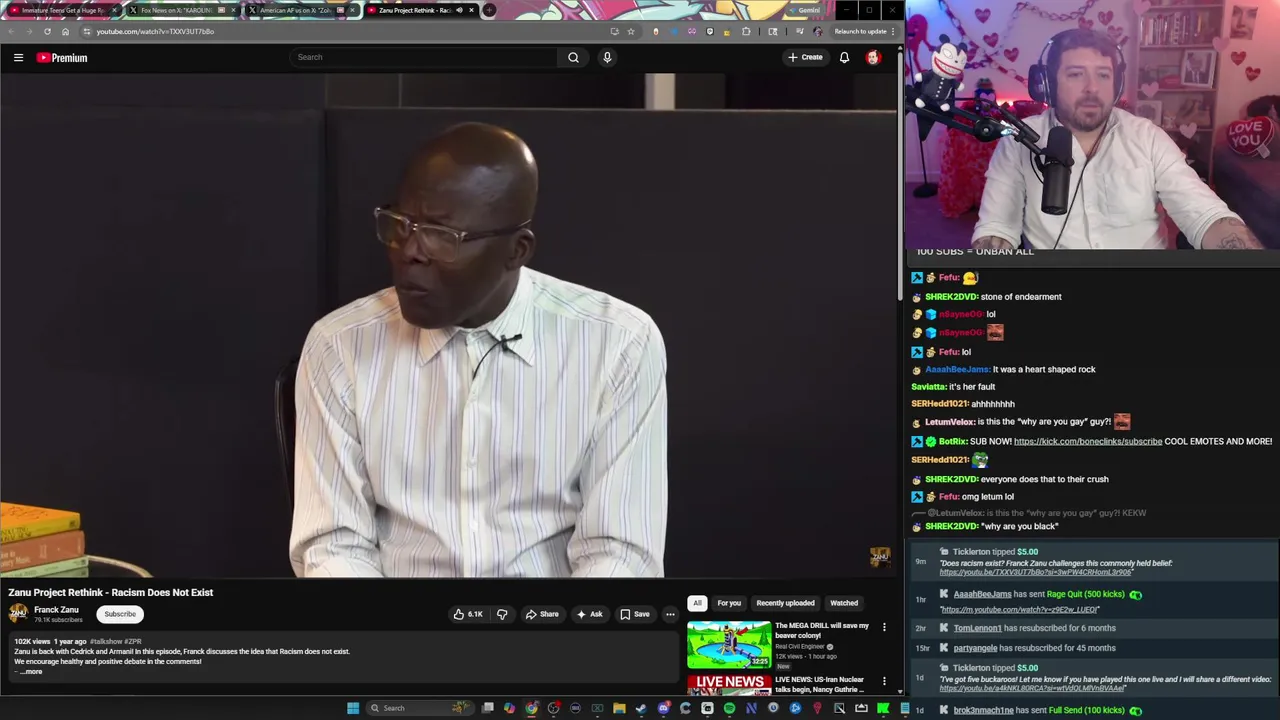
Task: Click the youtube.com address bar URL
Action: click(x=155, y=31)
